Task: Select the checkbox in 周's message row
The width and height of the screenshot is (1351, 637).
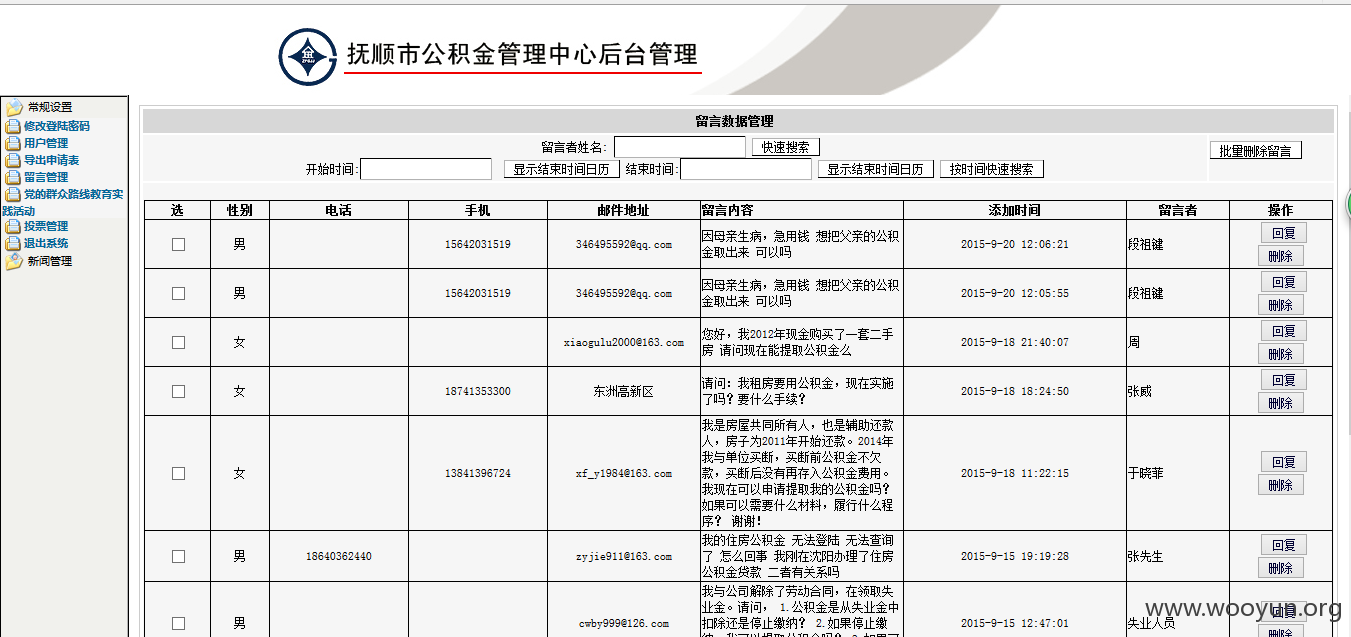Action: tap(178, 342)
